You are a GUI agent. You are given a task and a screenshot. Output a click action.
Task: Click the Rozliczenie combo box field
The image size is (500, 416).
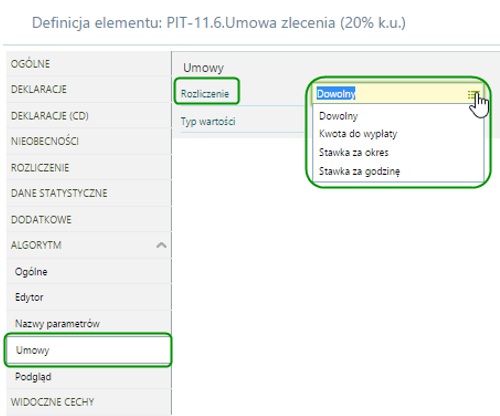pos(397,94)
